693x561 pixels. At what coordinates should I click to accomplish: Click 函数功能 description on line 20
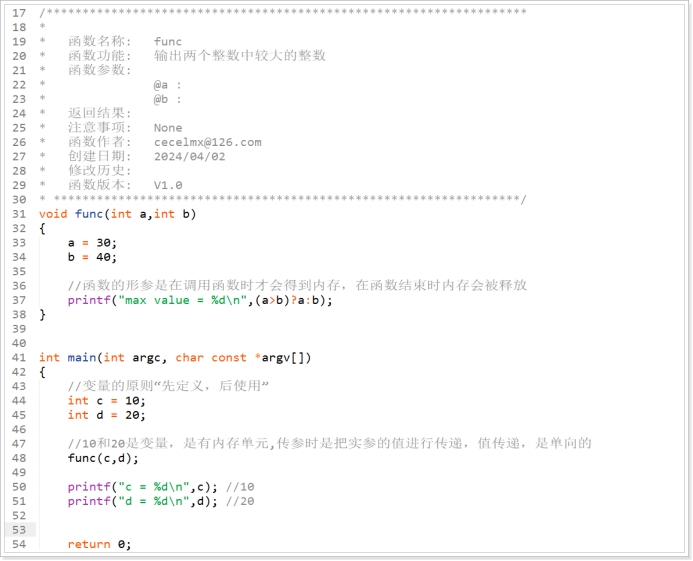tap(240, 56)
